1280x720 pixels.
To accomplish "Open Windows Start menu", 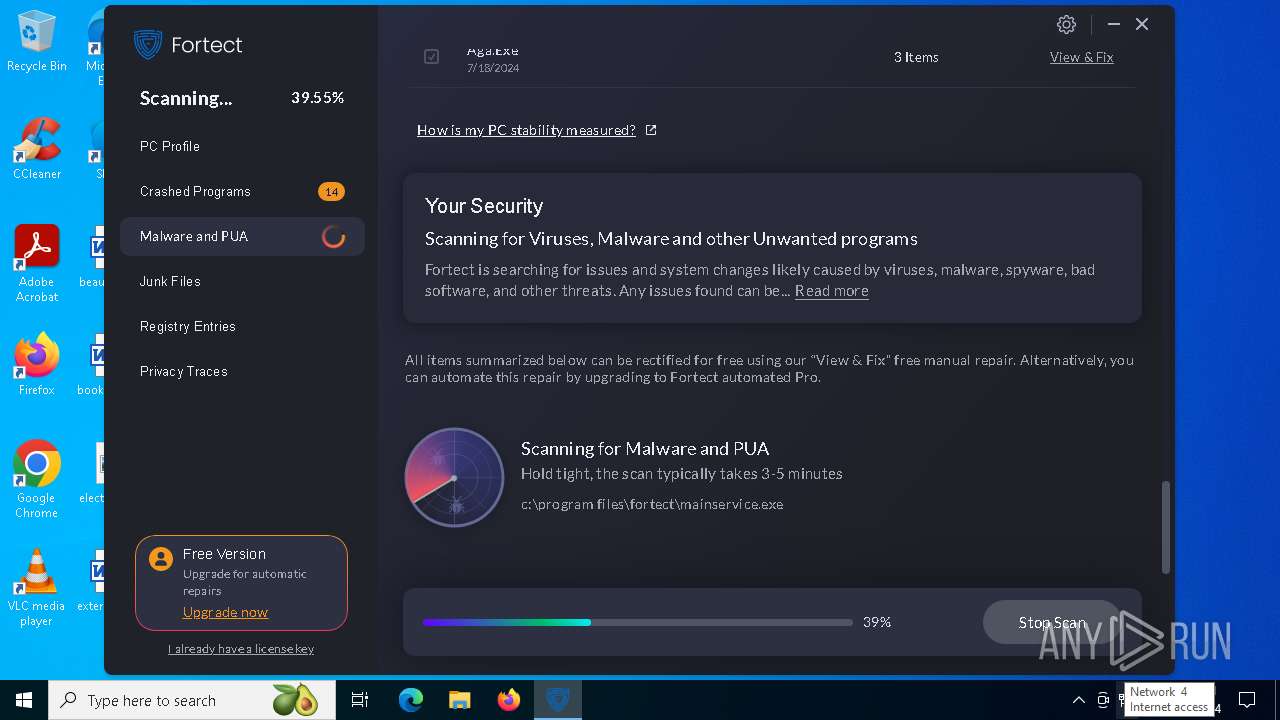I will 24,700.
